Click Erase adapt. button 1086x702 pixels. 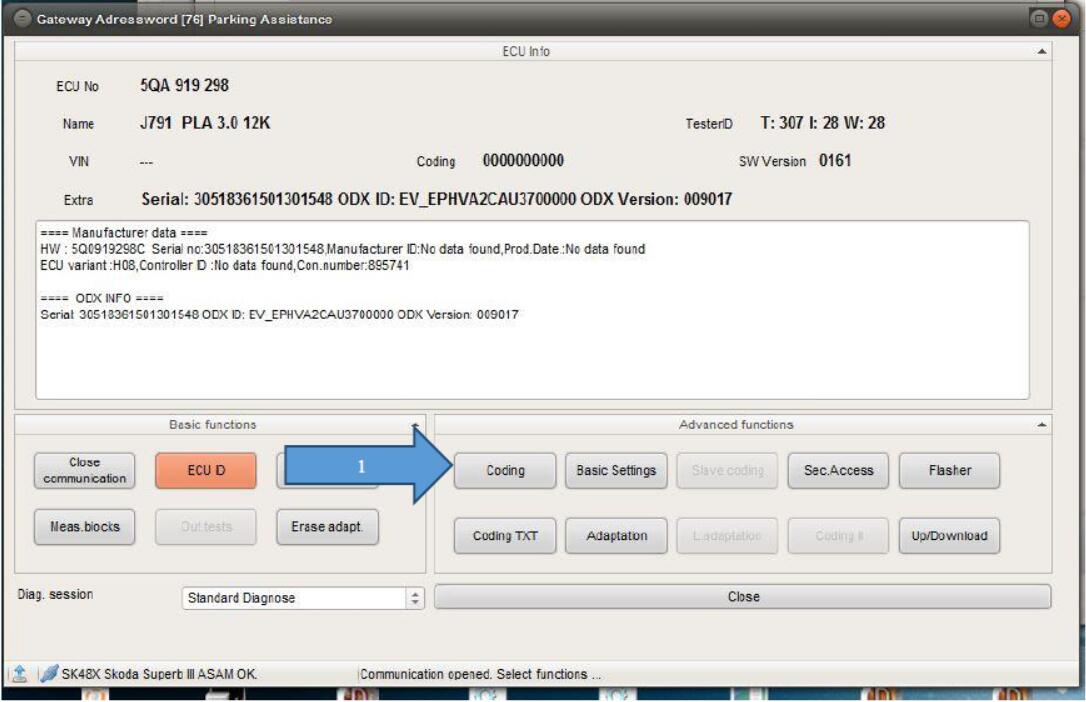click(327, 527)
